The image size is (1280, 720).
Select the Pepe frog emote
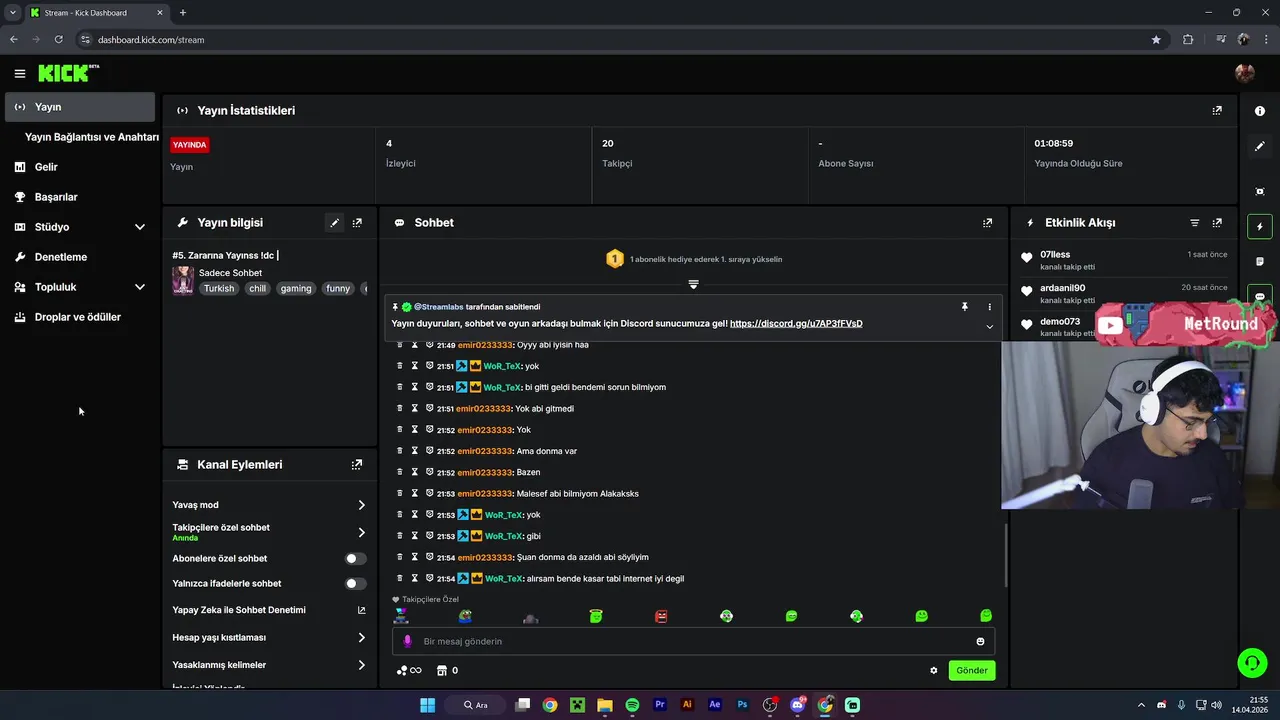click(465, 616)
